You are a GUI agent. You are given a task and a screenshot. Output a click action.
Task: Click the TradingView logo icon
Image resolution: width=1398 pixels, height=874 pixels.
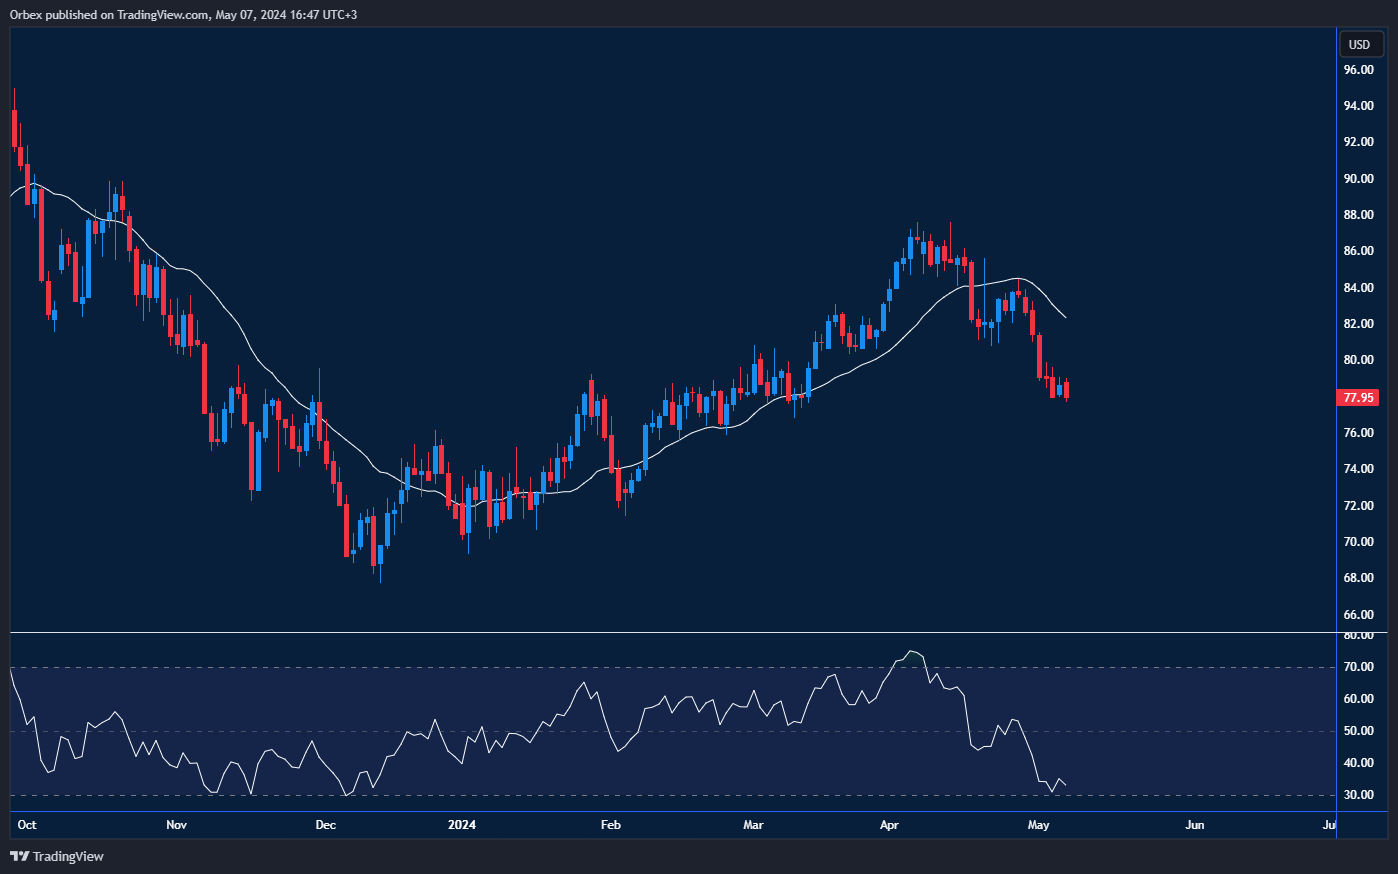19,856
